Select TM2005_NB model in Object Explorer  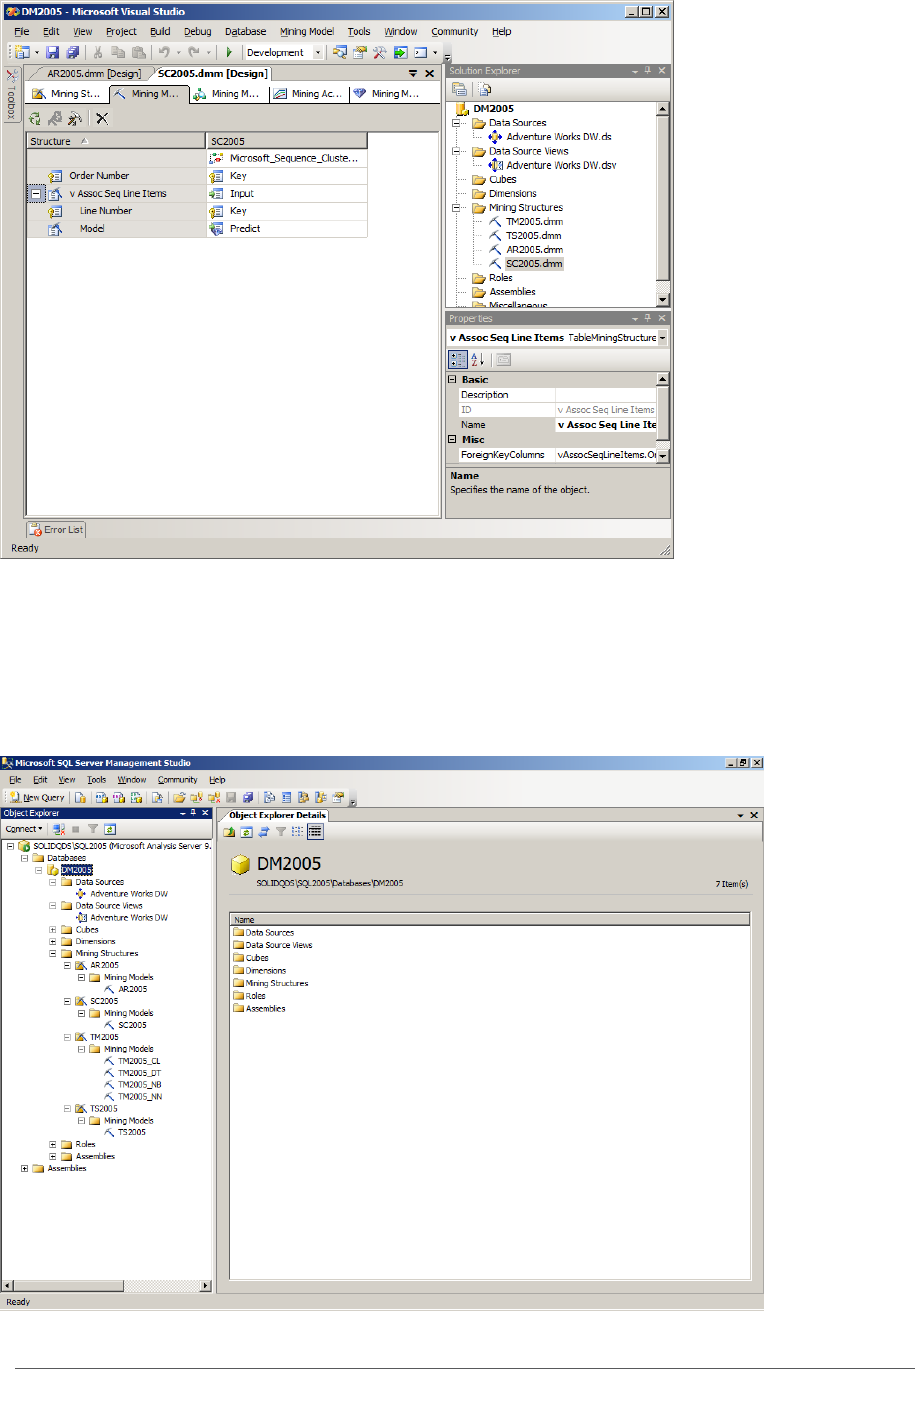(139, 1085)
